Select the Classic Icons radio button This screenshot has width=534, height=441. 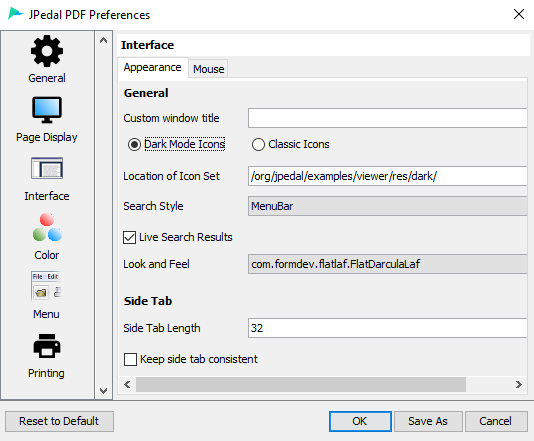click(x=258, y=144)
